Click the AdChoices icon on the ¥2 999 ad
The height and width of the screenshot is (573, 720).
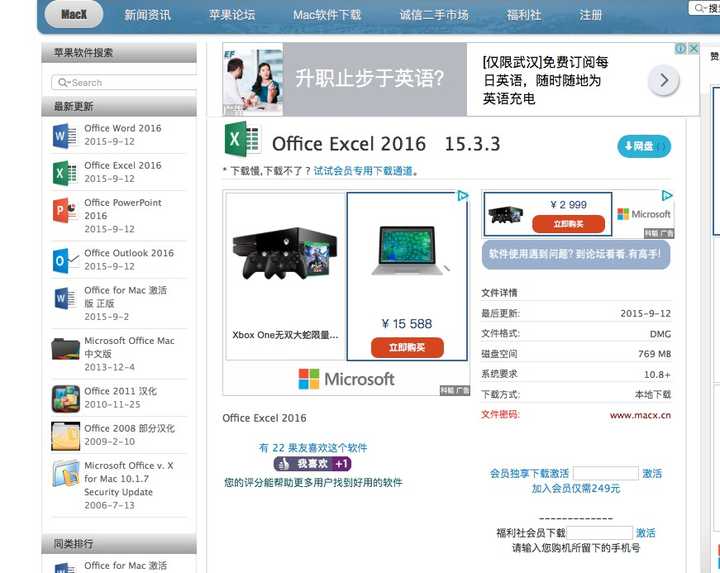tap(667, 196)
